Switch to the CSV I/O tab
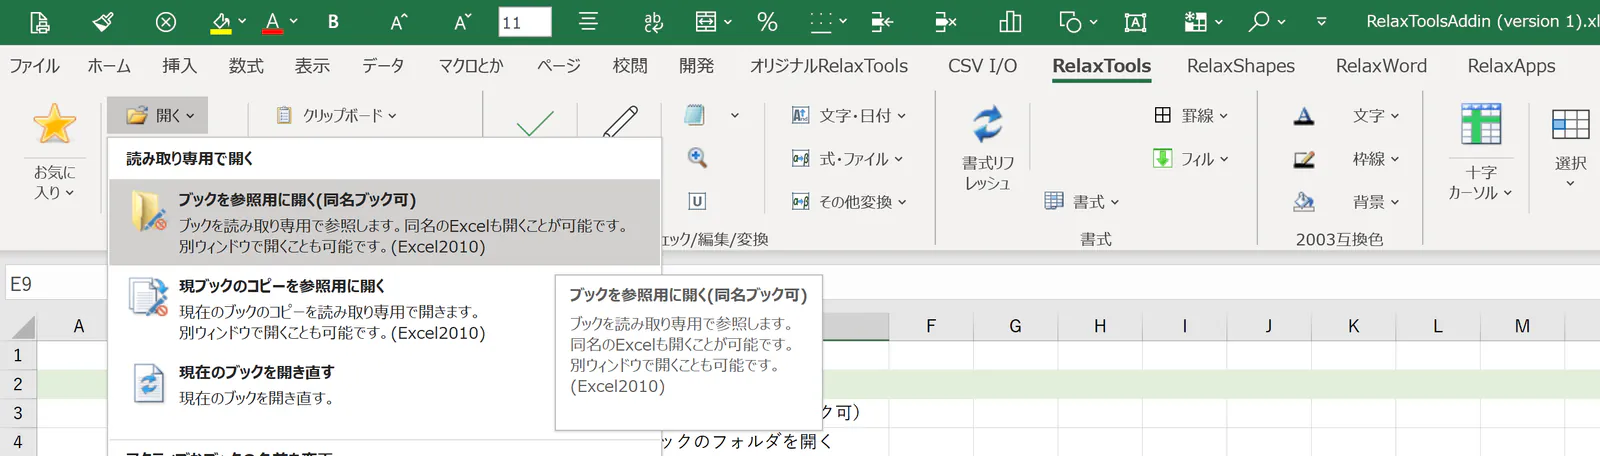 982,66
